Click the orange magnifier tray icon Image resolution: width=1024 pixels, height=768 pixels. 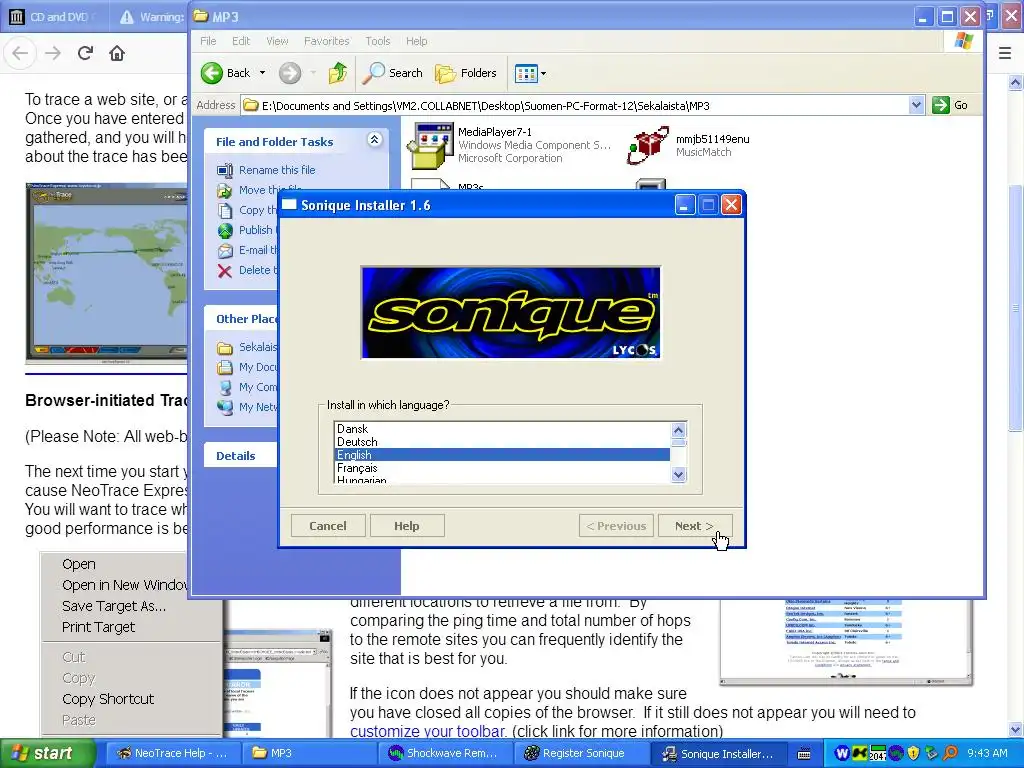point(950,754)
